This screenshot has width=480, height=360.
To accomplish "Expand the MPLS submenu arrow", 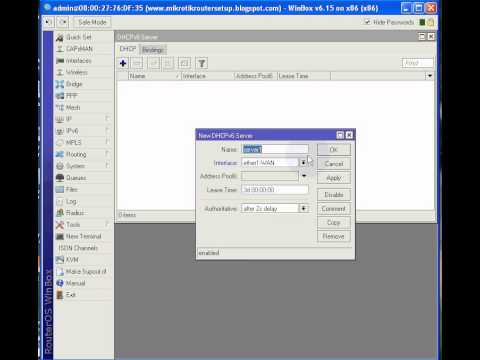I will [x=107, y=142].
